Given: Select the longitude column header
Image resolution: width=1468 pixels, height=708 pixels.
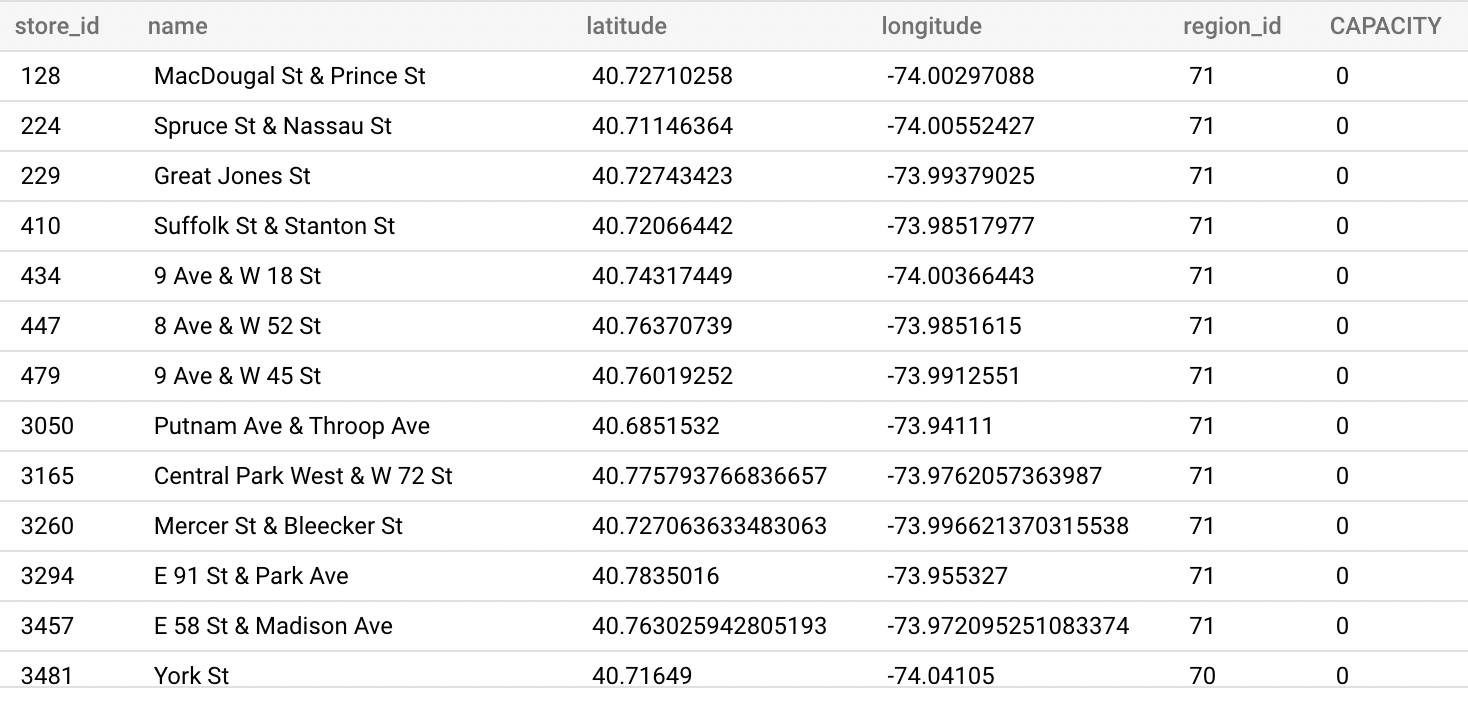Looking at the screenshot, I should pos(931,26).
